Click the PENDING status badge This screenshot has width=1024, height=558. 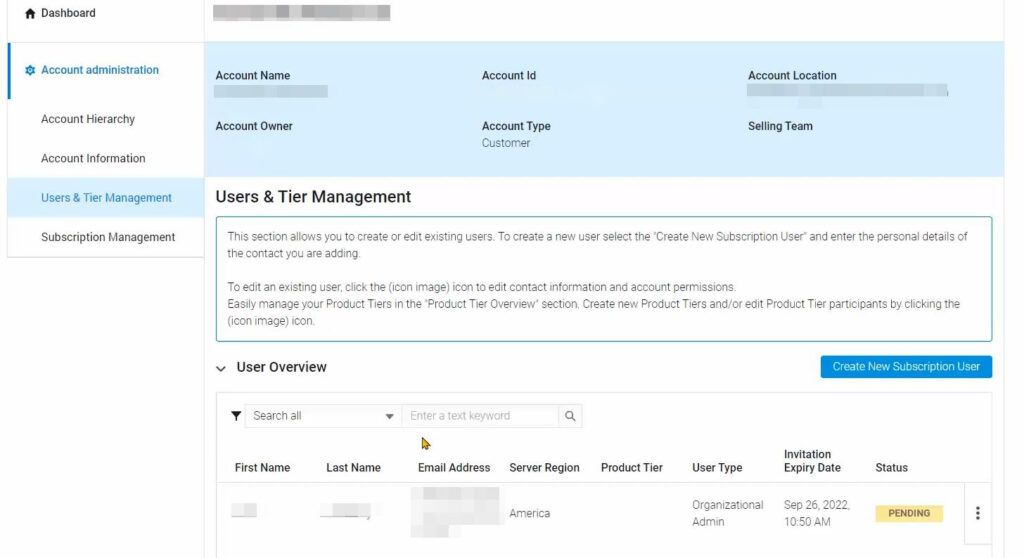[x=909, y=513]
